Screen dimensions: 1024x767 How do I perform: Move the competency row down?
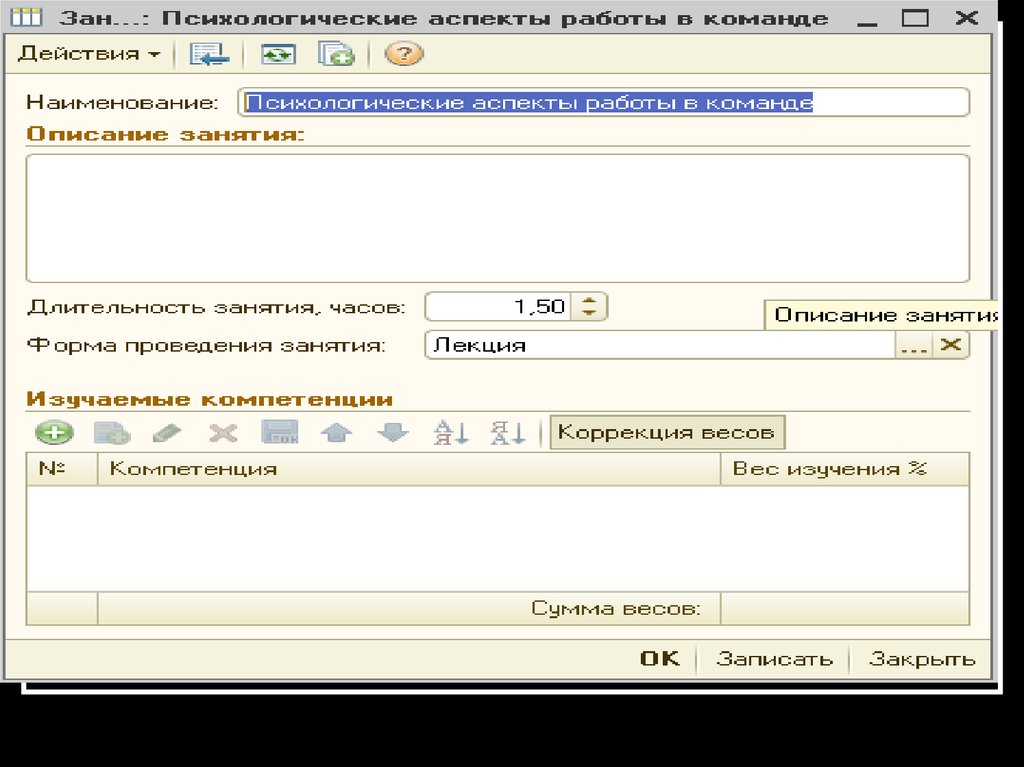[393, 433]
